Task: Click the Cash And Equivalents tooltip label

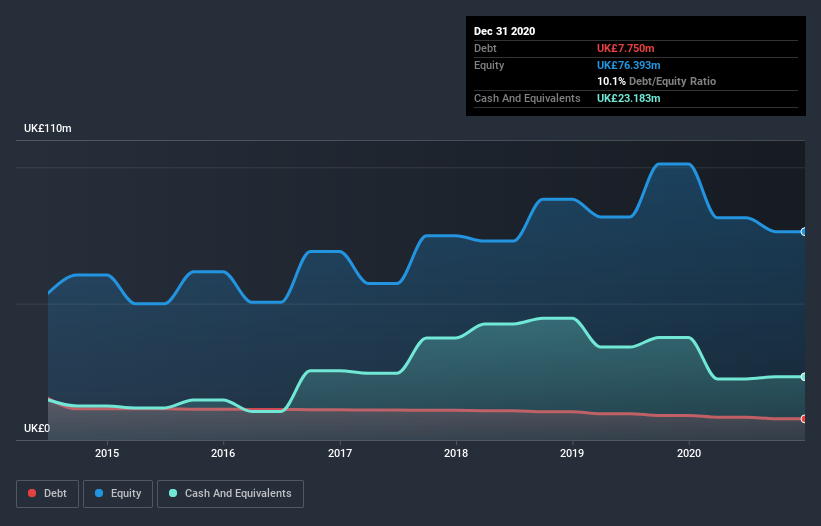Action: pos(527,98)
